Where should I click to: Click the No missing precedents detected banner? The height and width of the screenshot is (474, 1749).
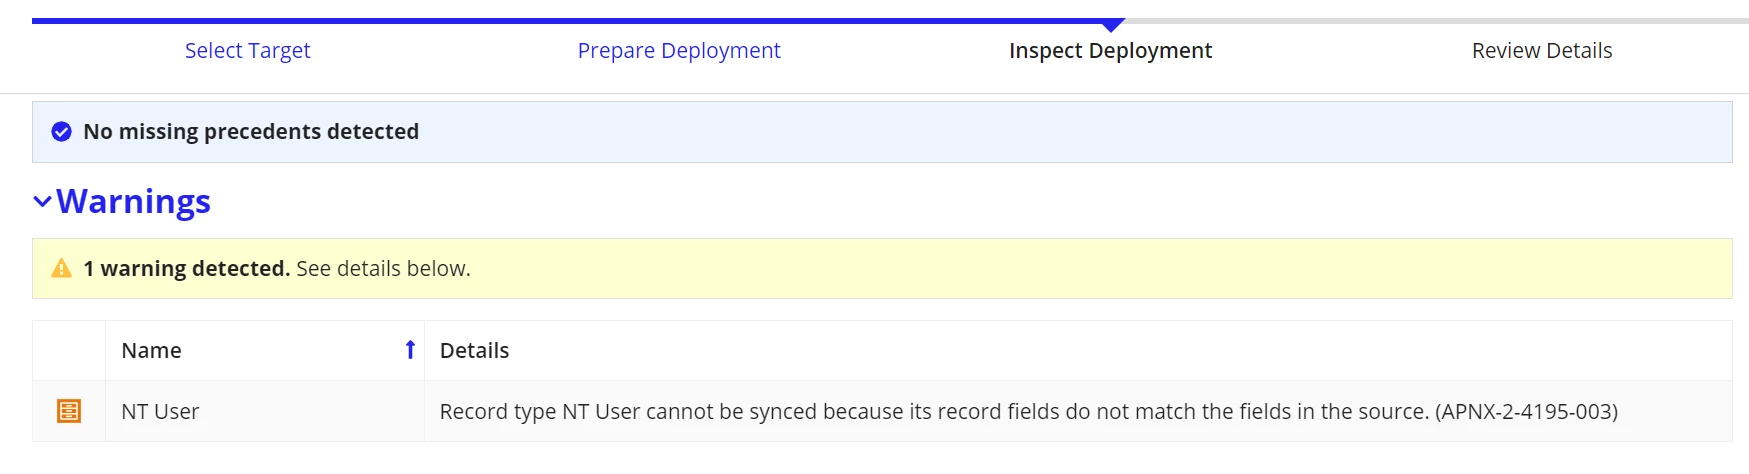click(x=882, y=132)
